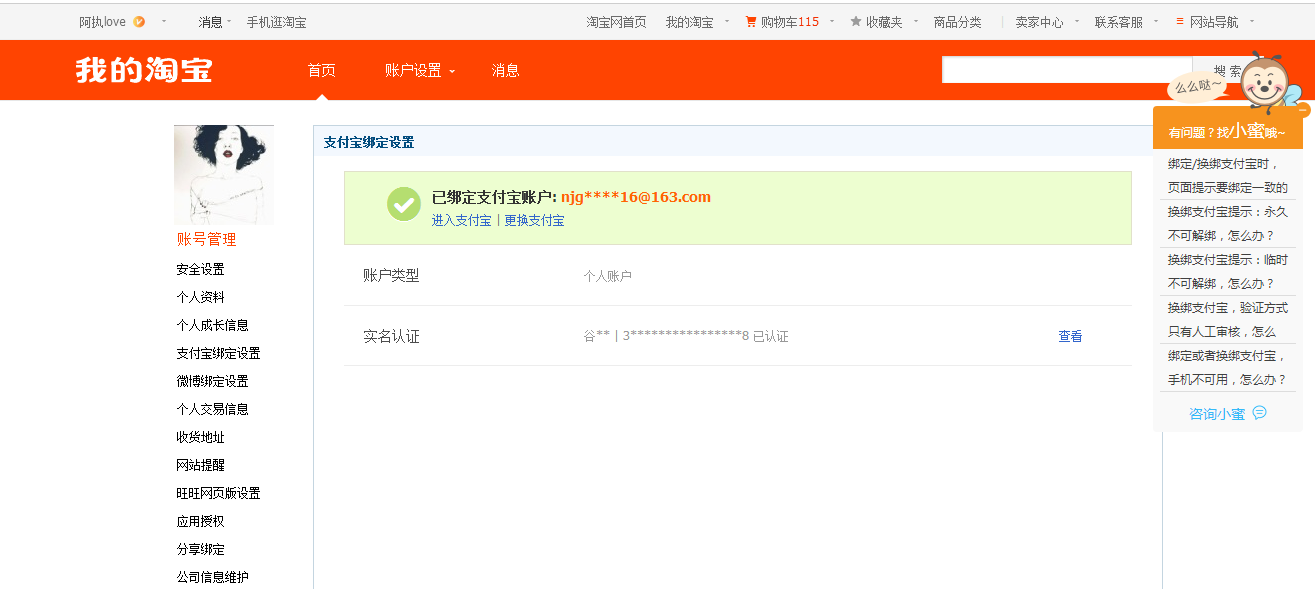Open the 账户设置 dropdown menu
Screen dimensions: 1315x589
click(420, 70)
